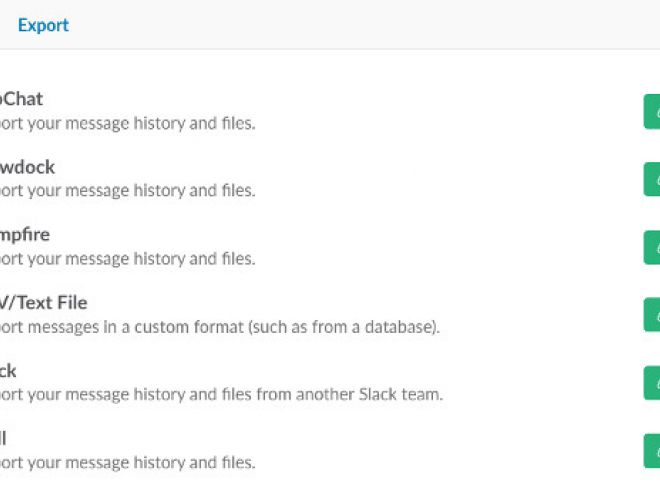The width and height of the screenshot is (660, 495).
Task: Click the green button in the HipChat row
Action: 652,112
